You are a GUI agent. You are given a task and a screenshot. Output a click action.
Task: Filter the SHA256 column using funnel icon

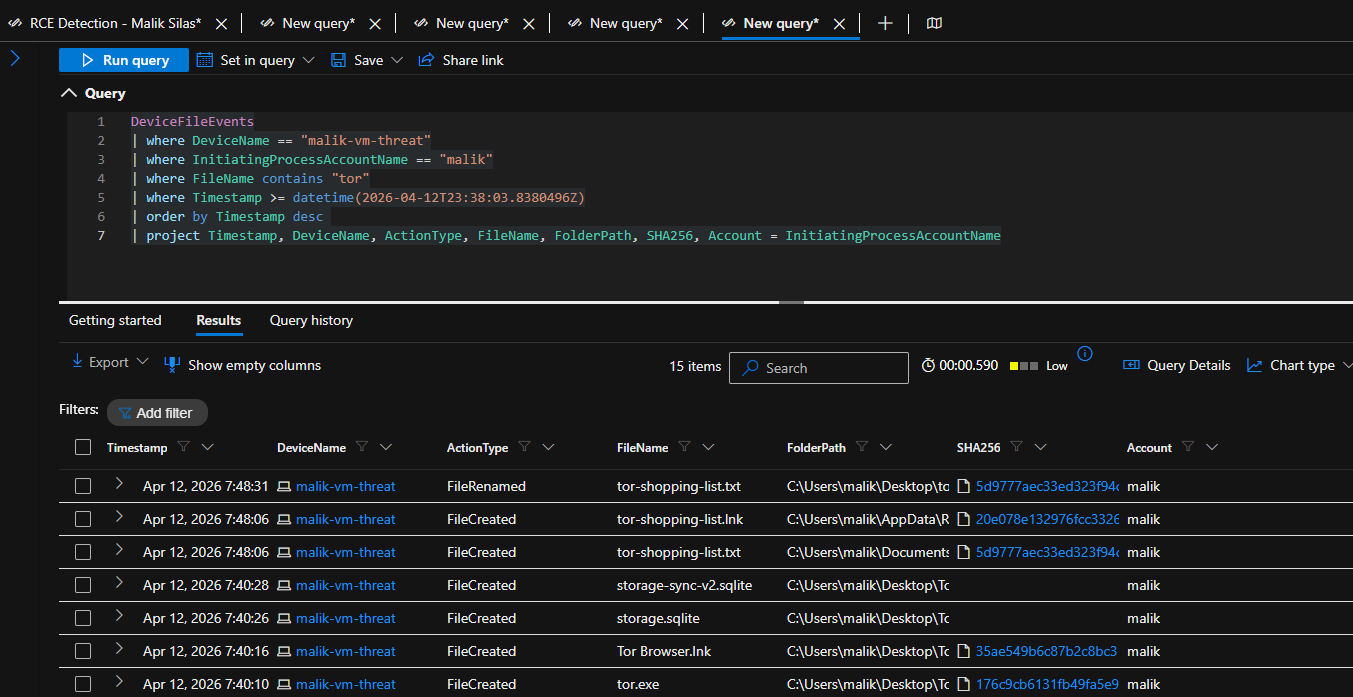click(x=1016, y=447)
